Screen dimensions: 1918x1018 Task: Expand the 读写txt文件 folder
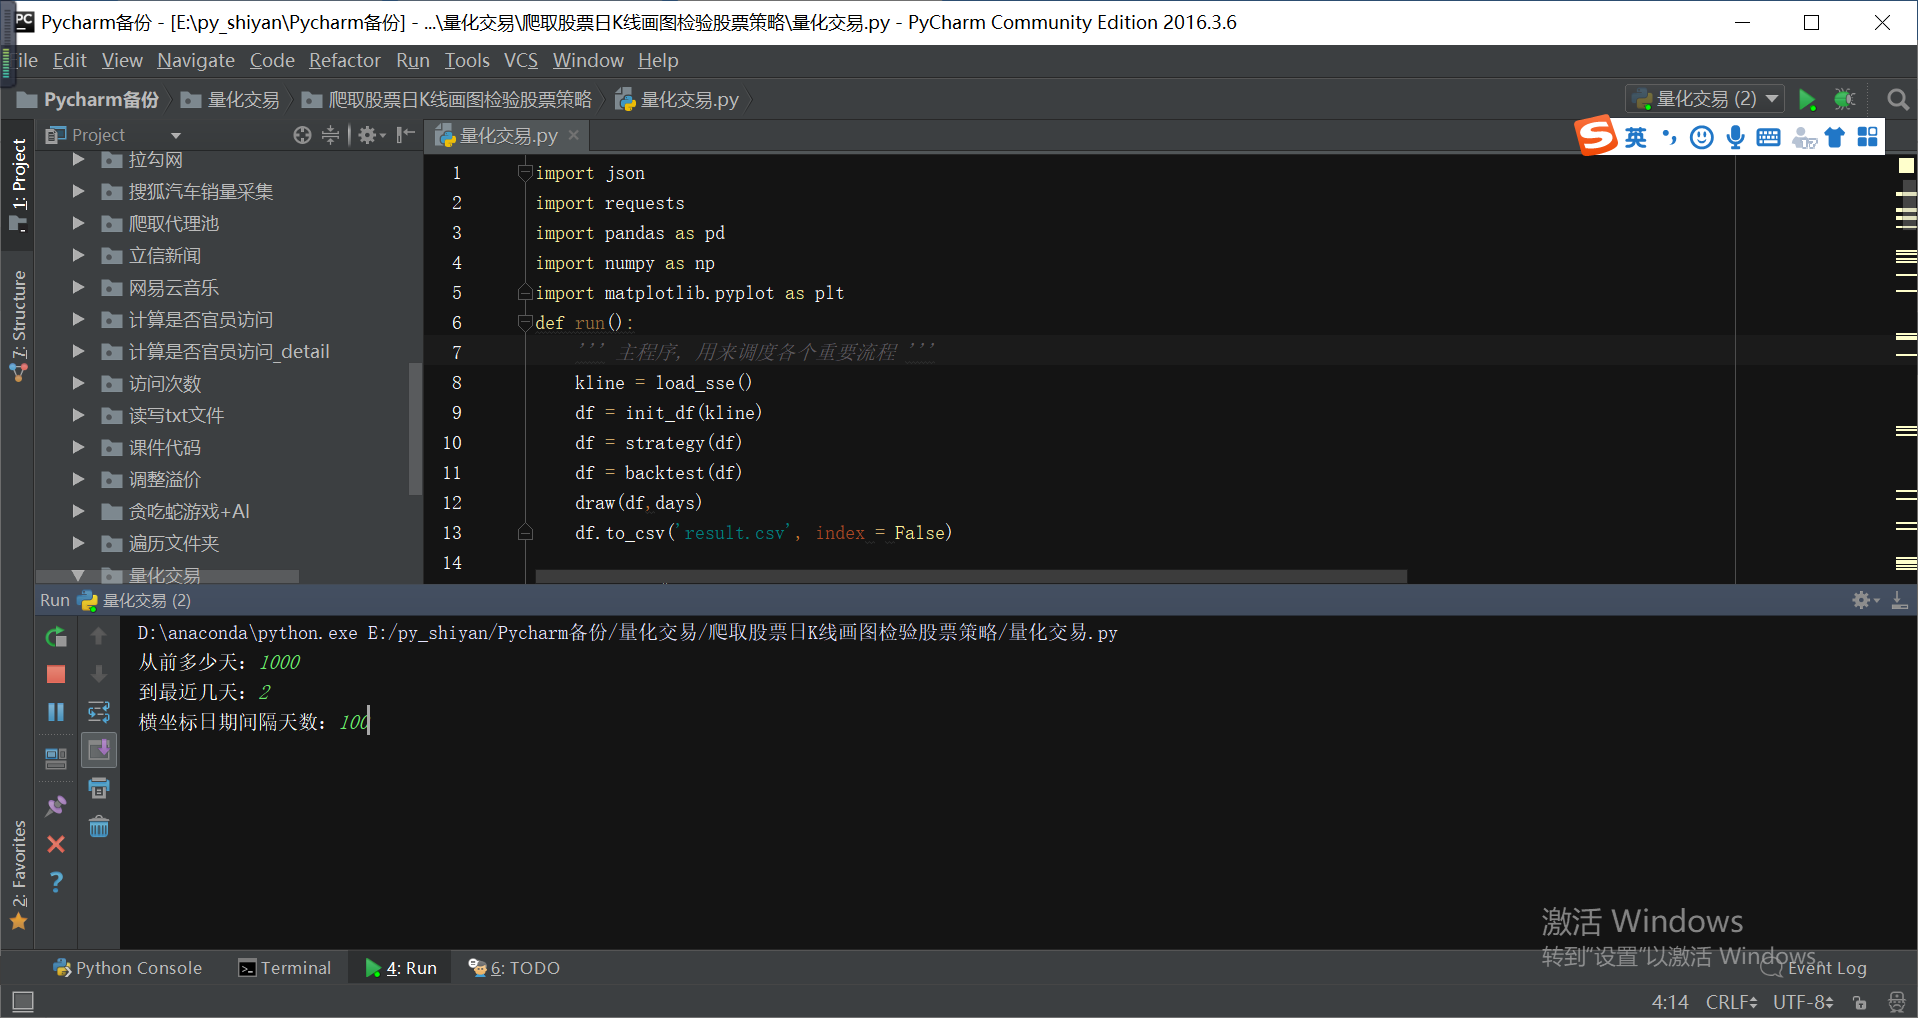point(78,416)
